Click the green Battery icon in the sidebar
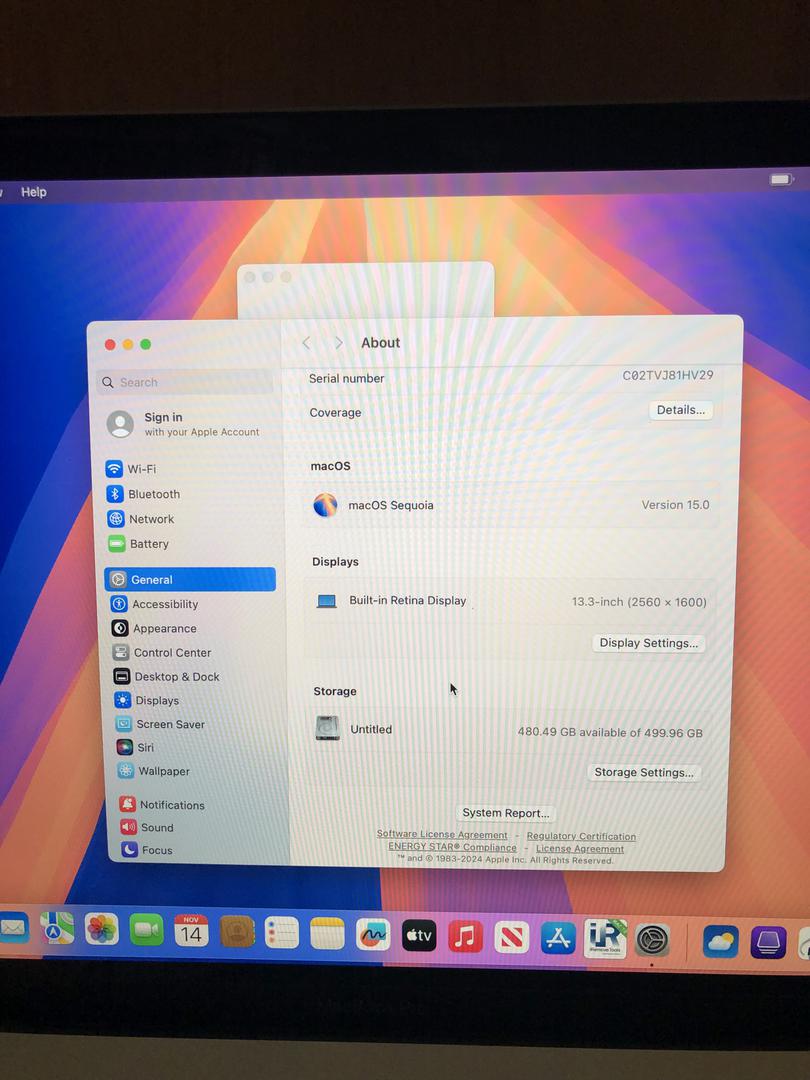Screen dimensions: 810x1080 (x=116, y=543)
